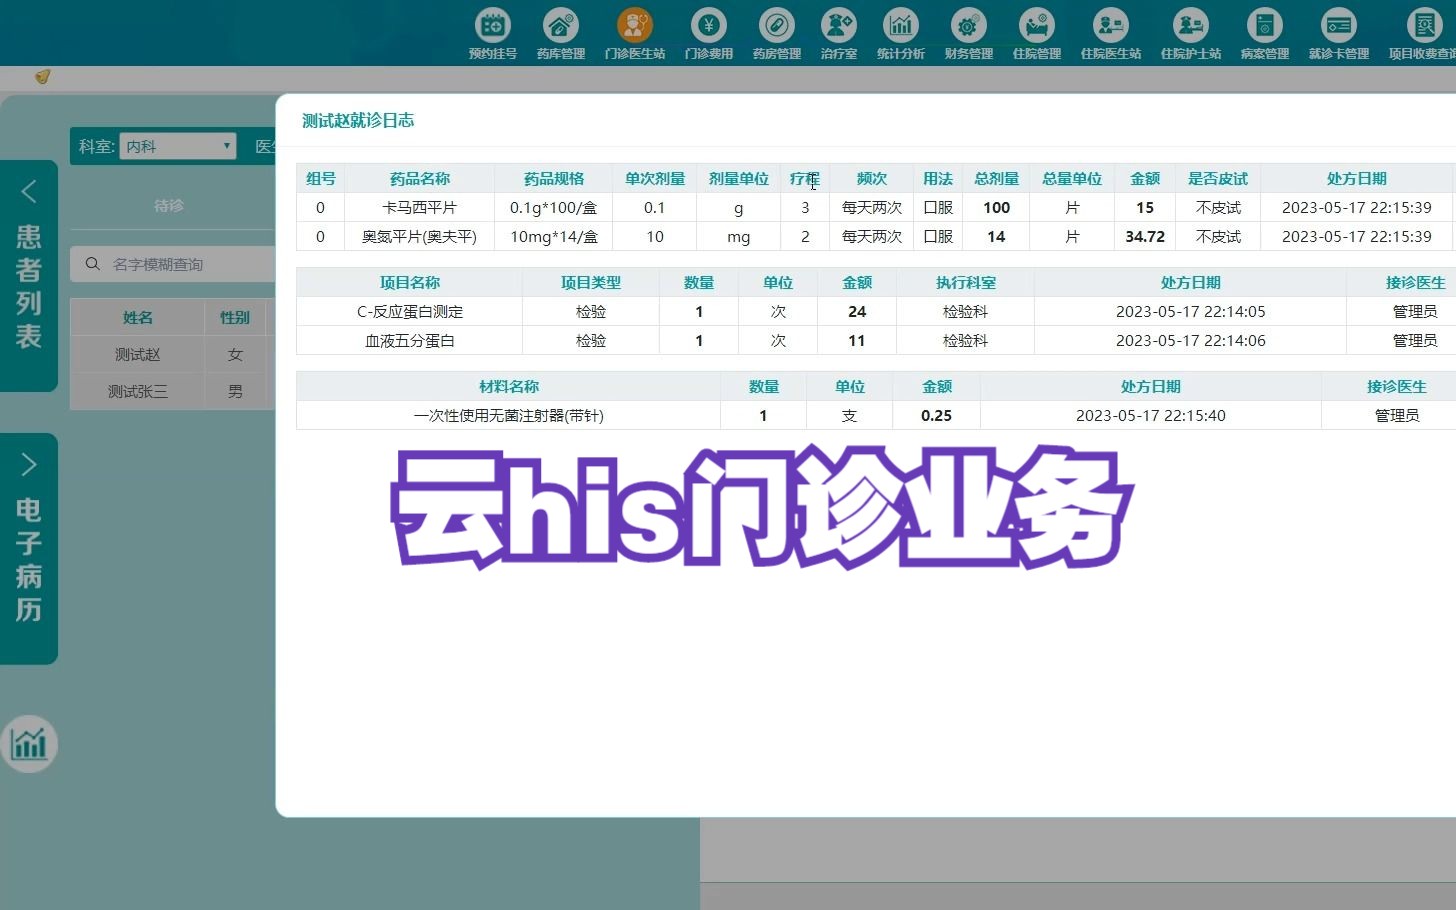Click the 是否皮试 column header
Screen dimensions: 1456x910
coord(1218,178)
